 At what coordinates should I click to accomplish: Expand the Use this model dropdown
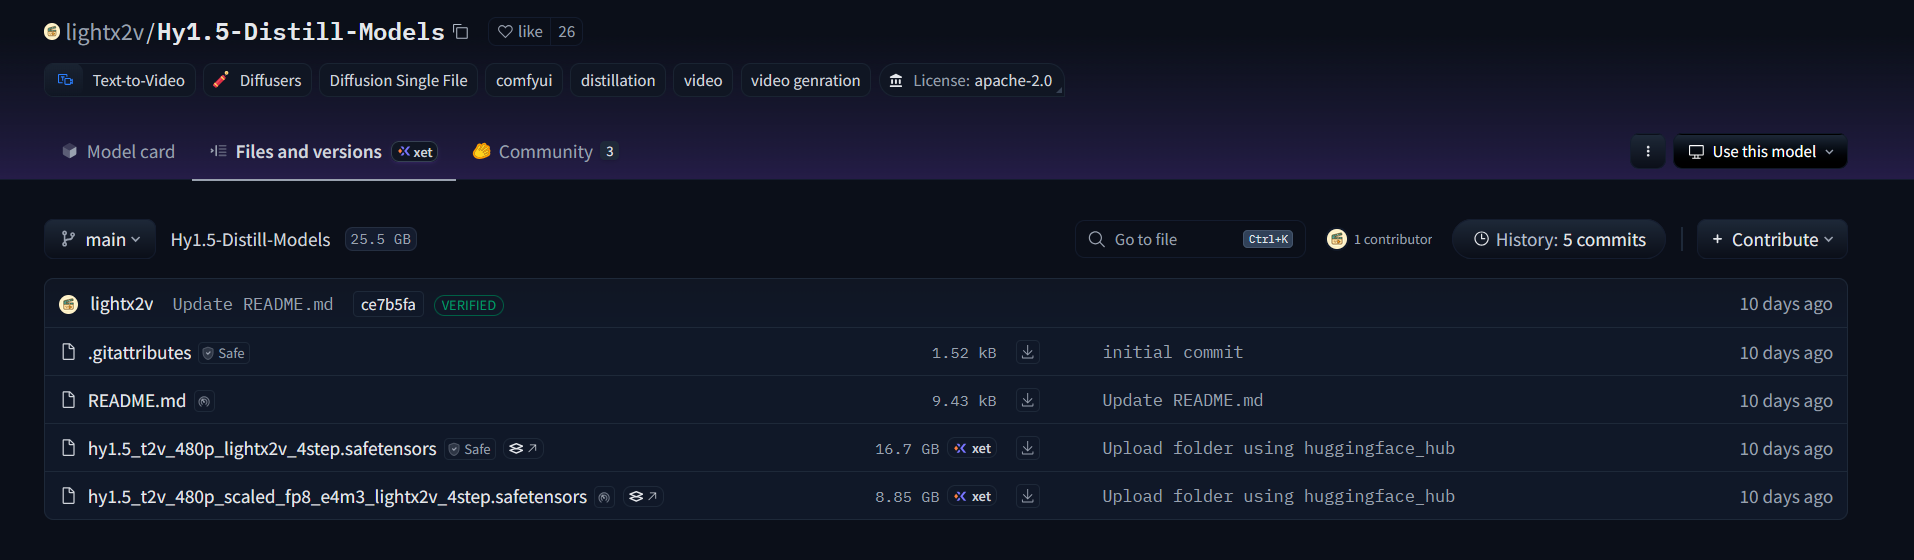(x=1760, y=152)
